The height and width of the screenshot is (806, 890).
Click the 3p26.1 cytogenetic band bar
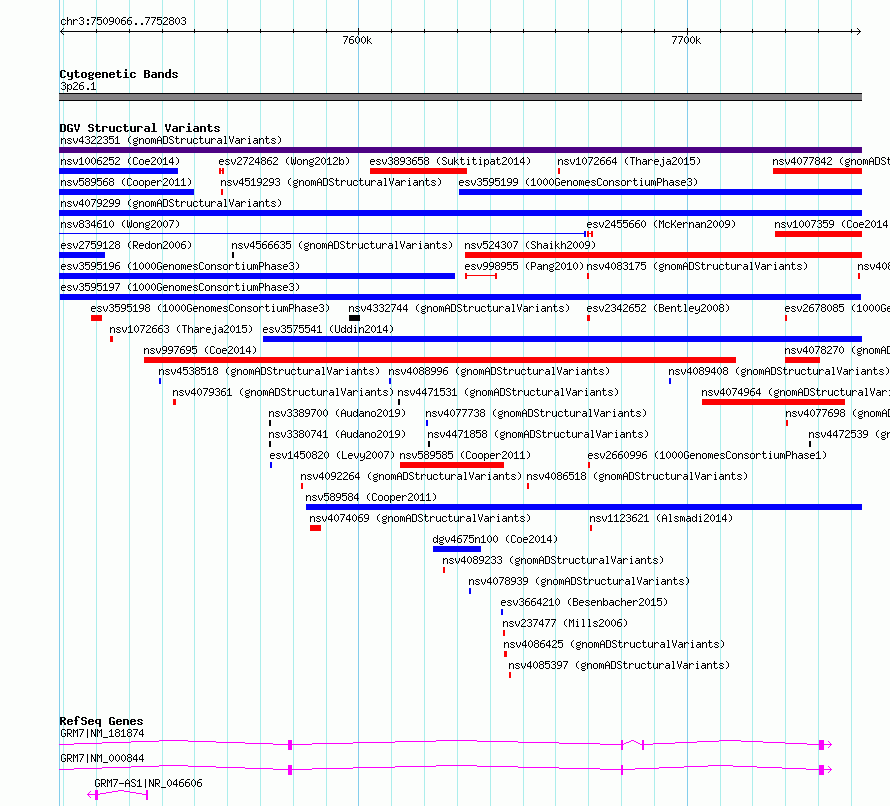(460, 97)
